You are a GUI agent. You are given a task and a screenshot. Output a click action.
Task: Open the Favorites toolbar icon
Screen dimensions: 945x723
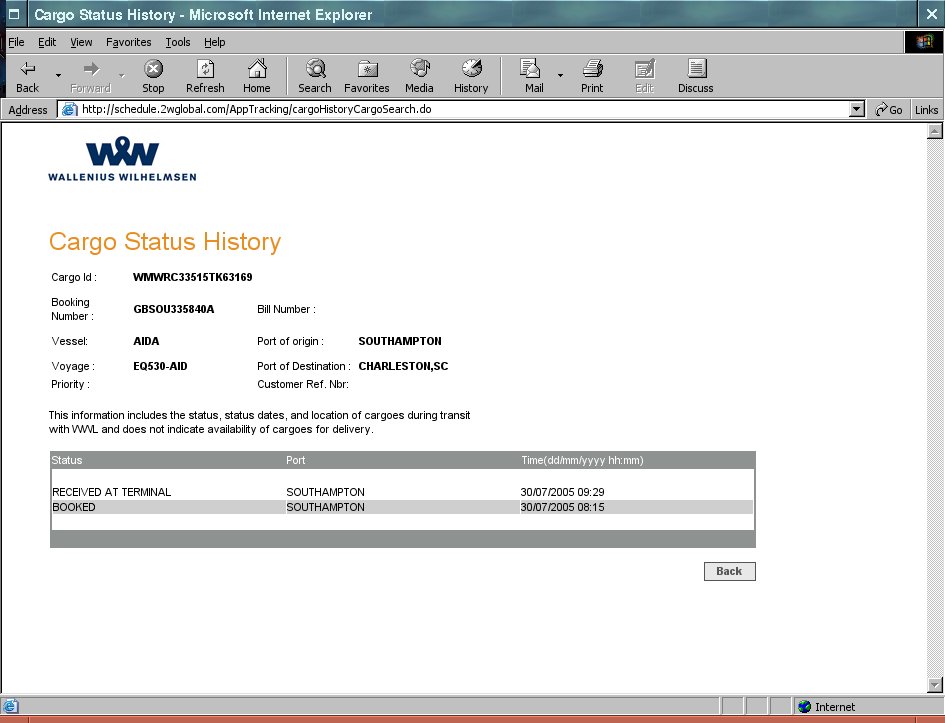point(367,69)
